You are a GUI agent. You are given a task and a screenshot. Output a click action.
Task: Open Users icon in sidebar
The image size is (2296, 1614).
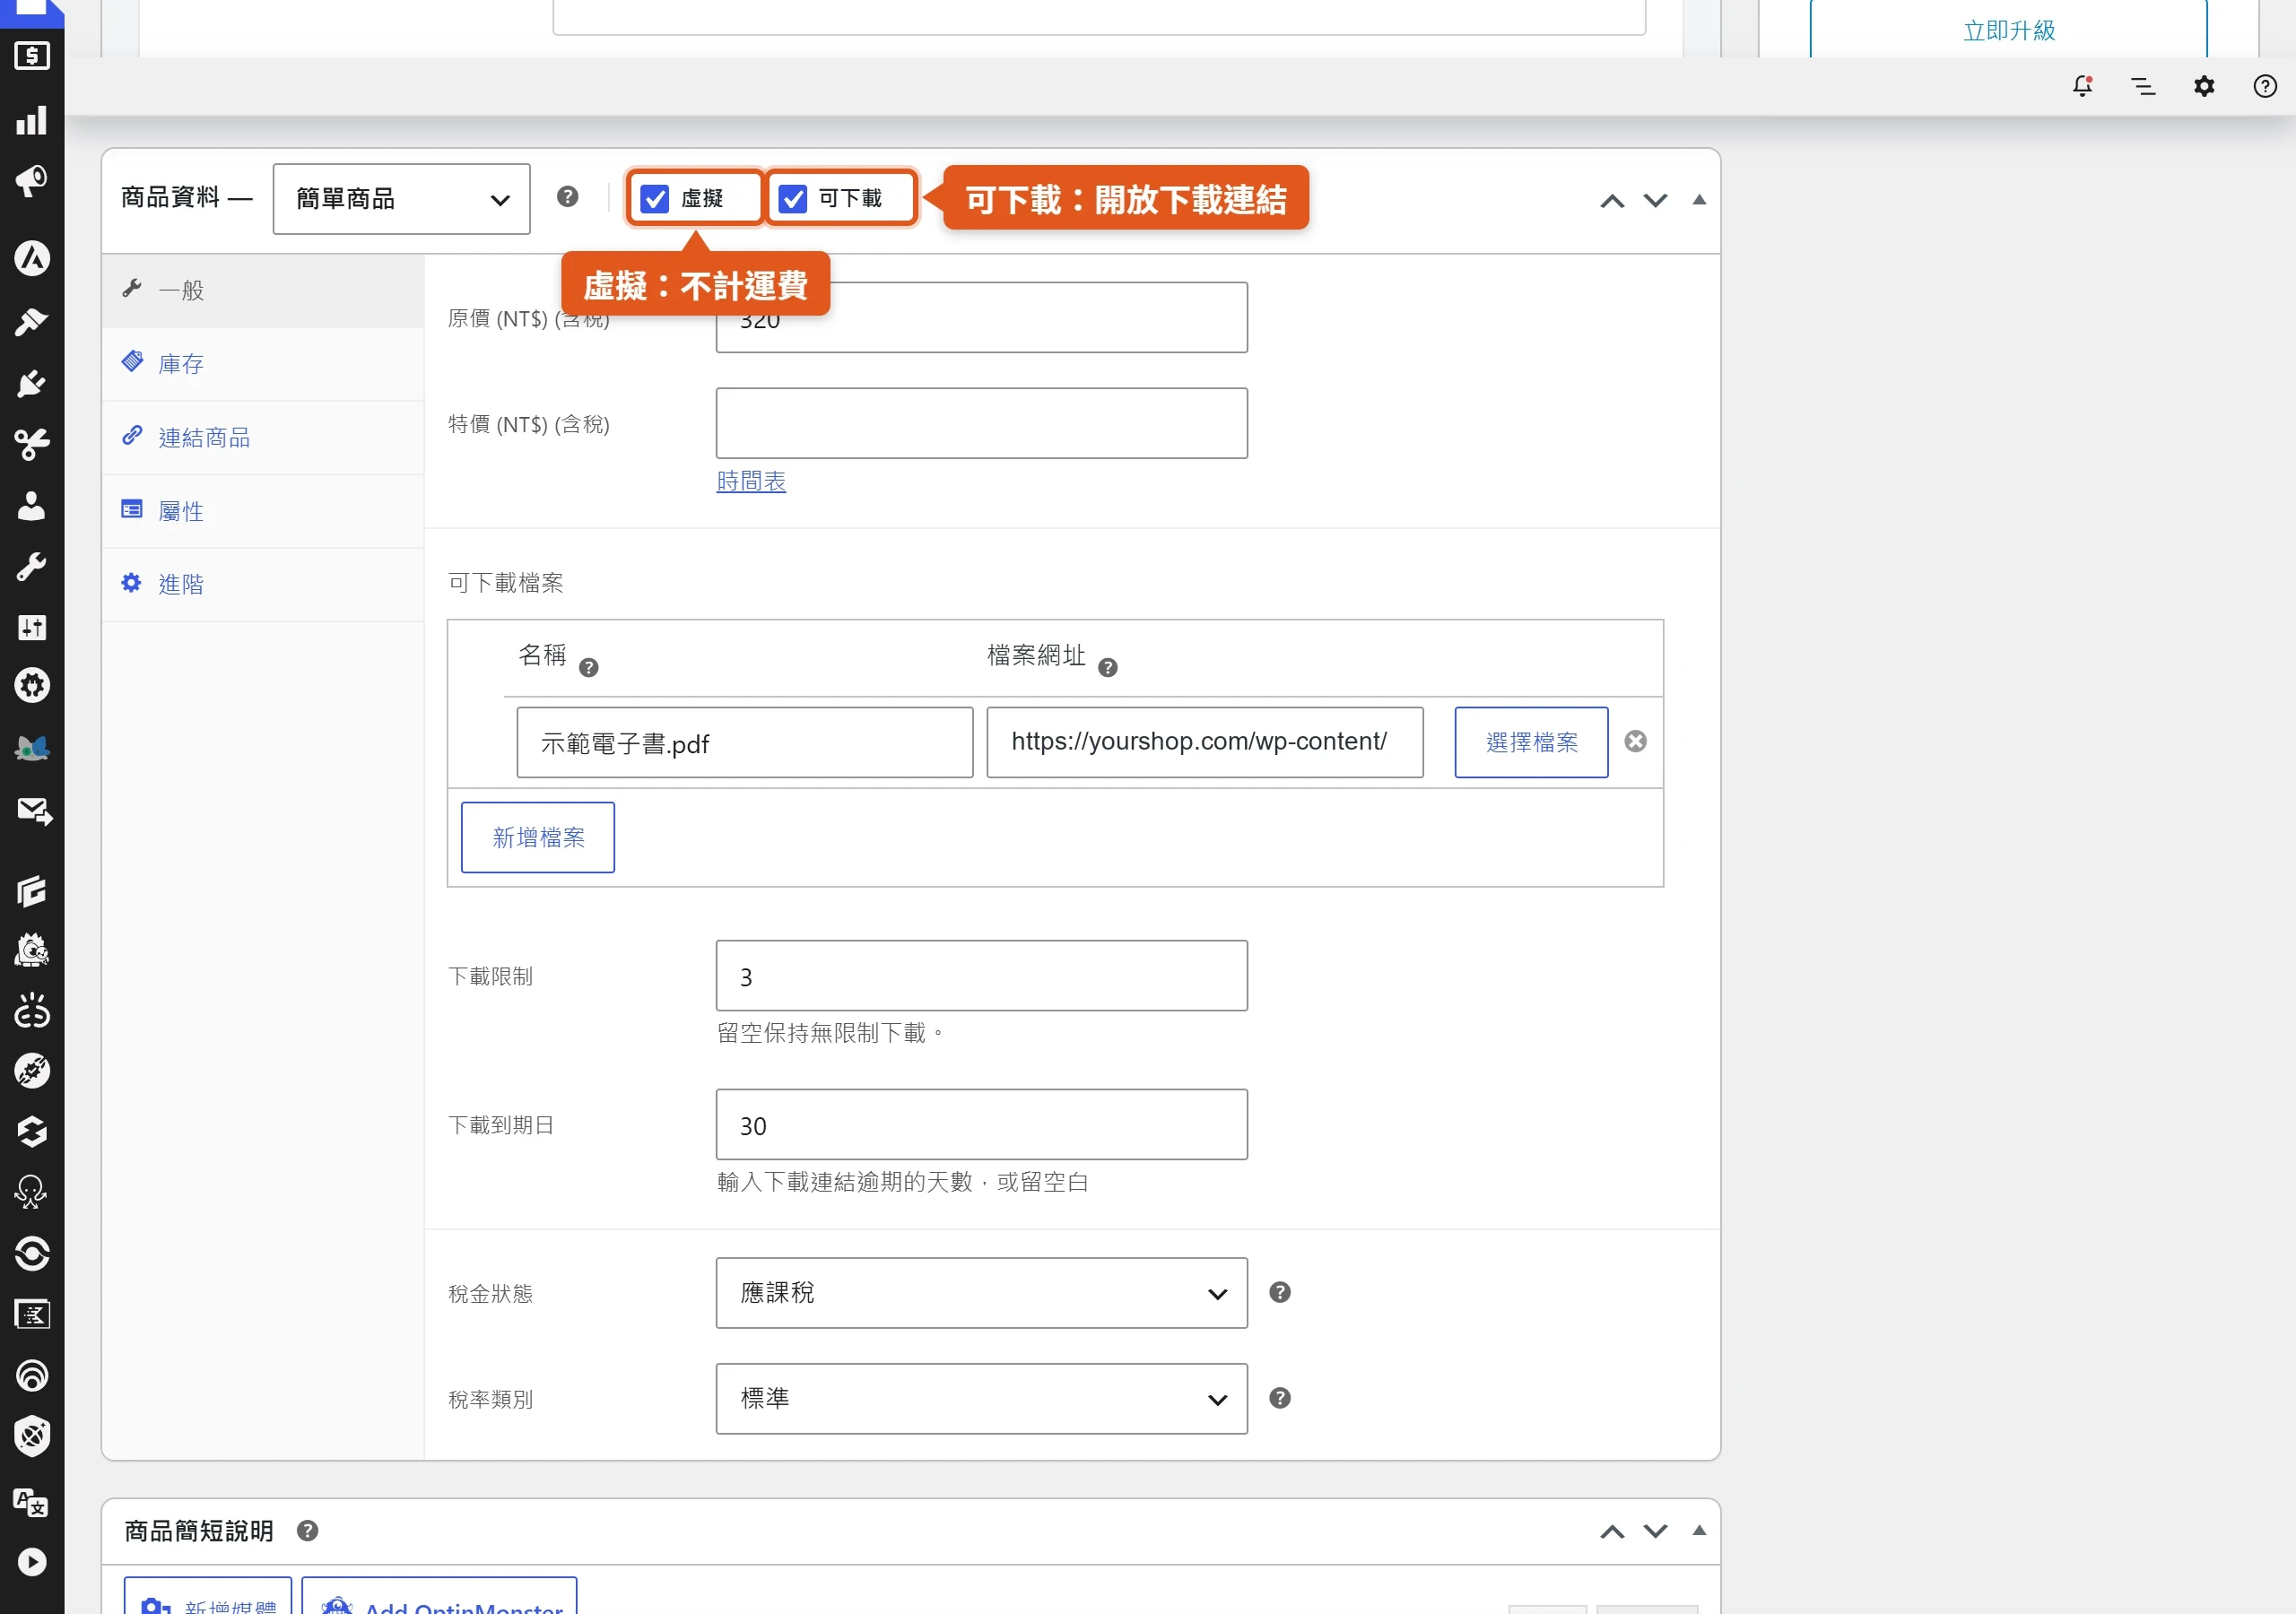click(x=32, y=505)
